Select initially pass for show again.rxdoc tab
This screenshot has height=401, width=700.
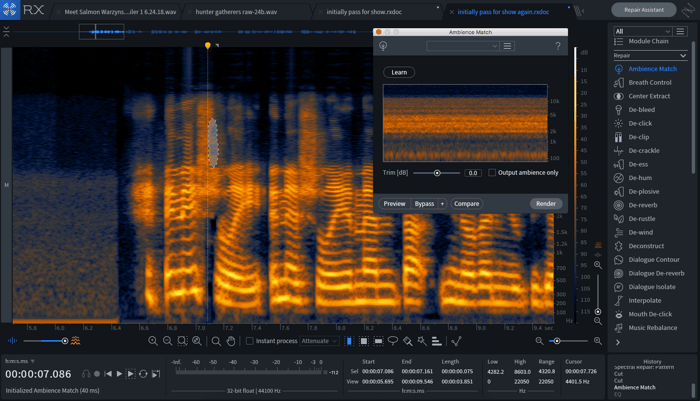click(503, 12)
